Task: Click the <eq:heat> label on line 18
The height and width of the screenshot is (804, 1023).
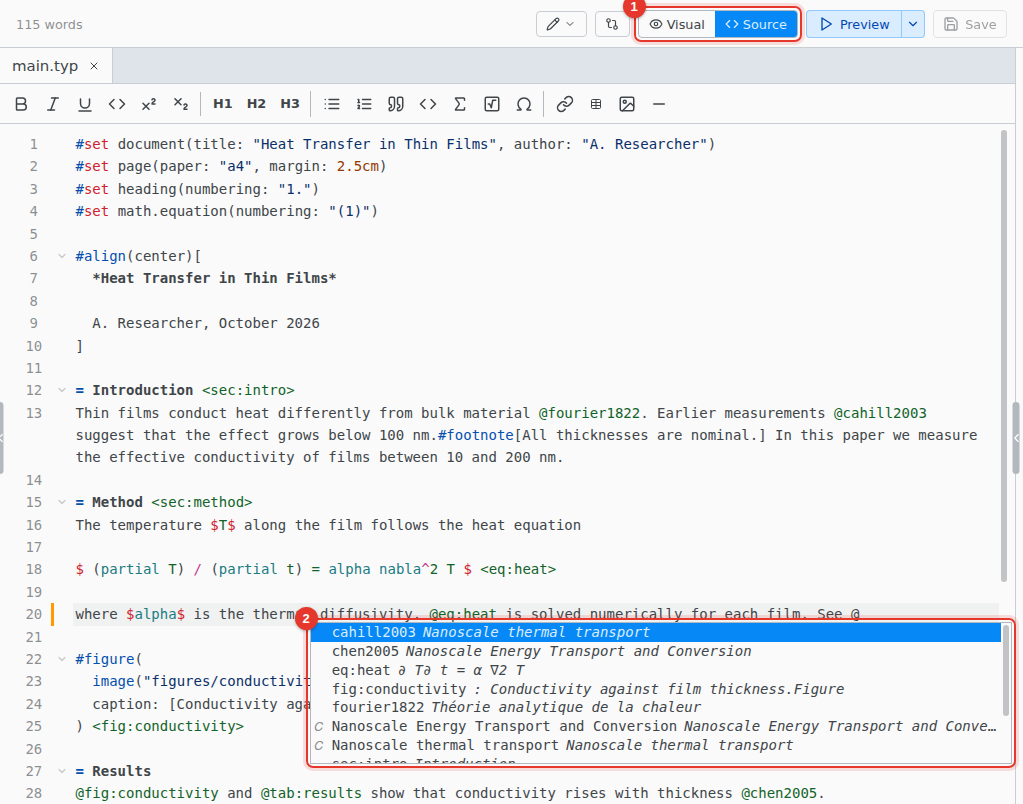Action: pyautogui.click(x=518, y=569)
